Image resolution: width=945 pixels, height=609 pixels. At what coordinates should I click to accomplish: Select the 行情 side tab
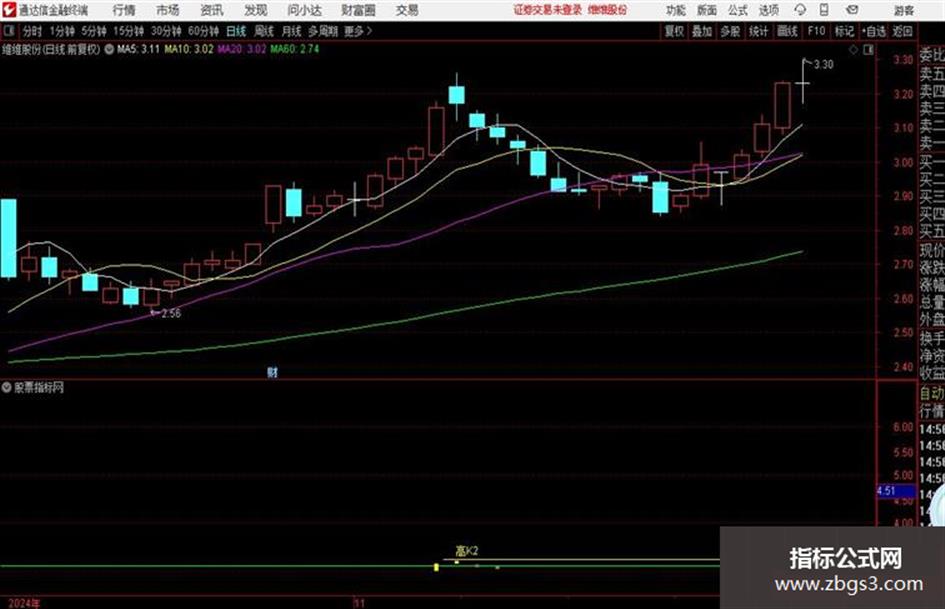pos(932,411)
